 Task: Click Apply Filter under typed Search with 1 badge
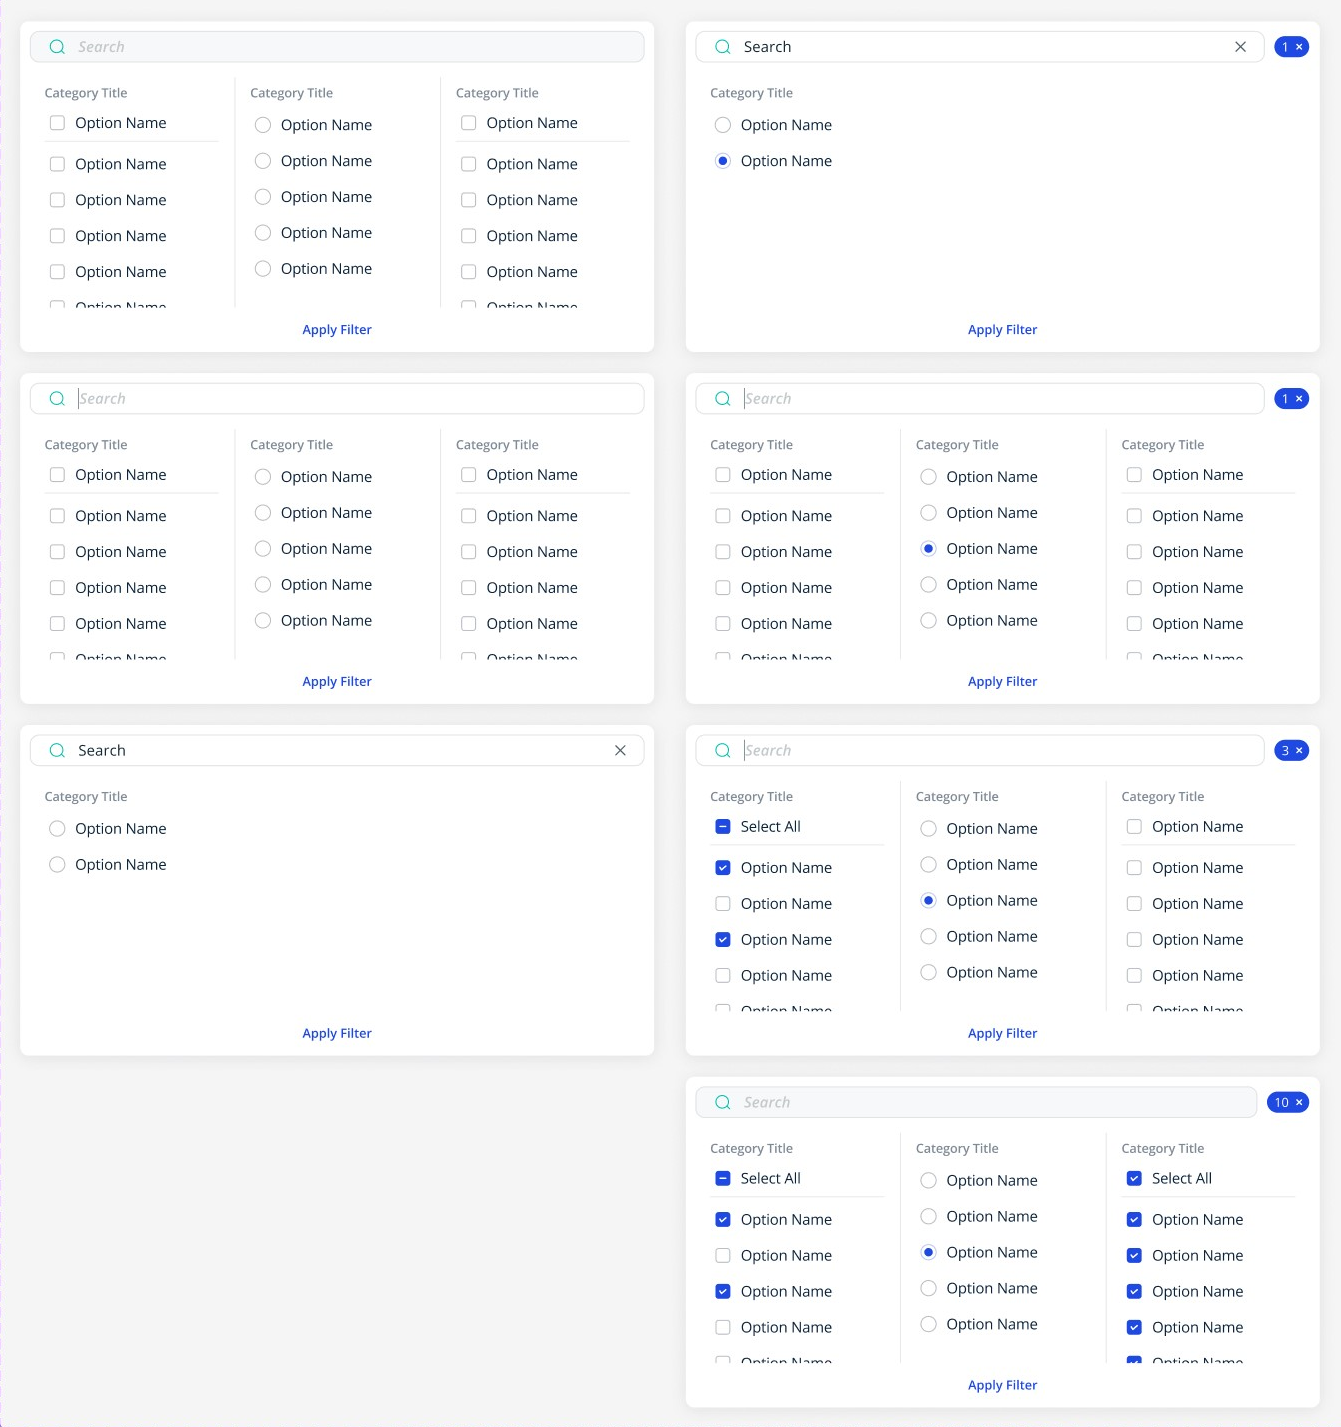[x=1002, y=330]
